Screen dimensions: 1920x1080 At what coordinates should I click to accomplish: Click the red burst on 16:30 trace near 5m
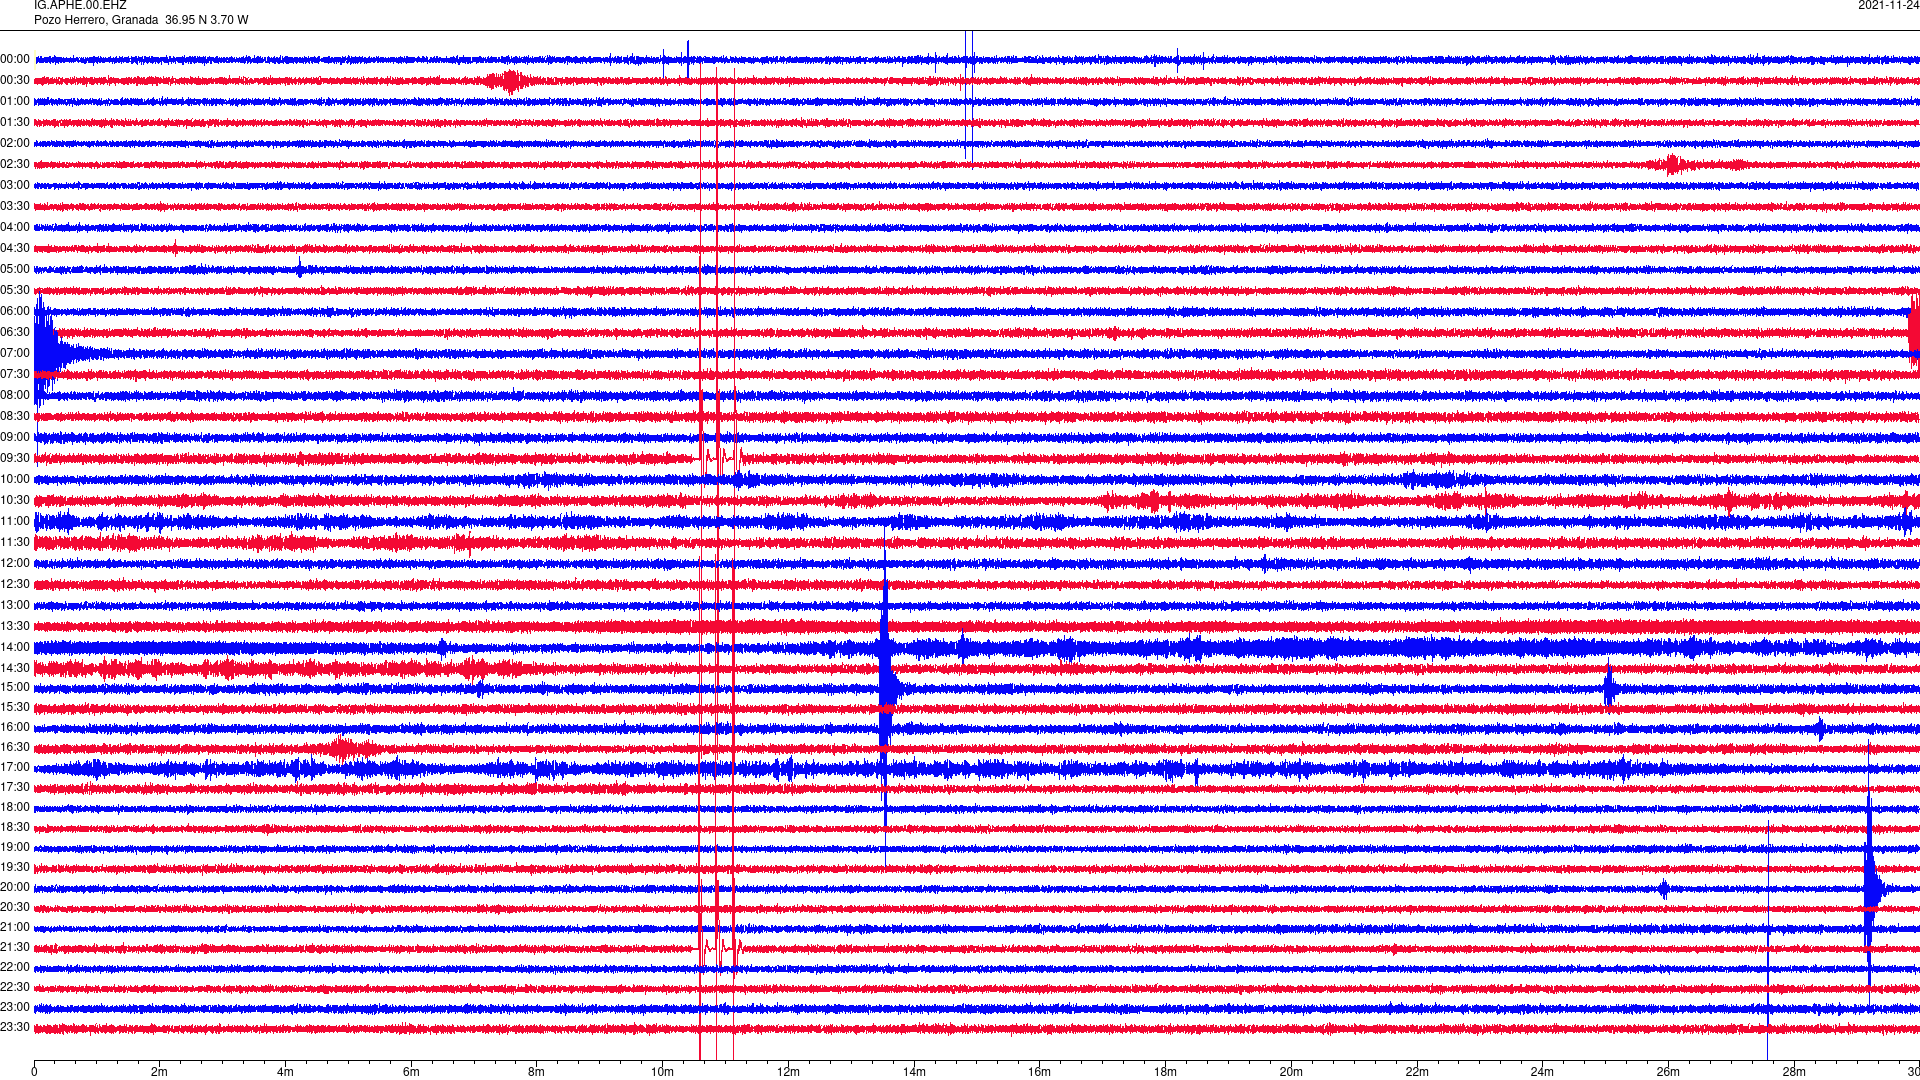[x=345, y=748]
